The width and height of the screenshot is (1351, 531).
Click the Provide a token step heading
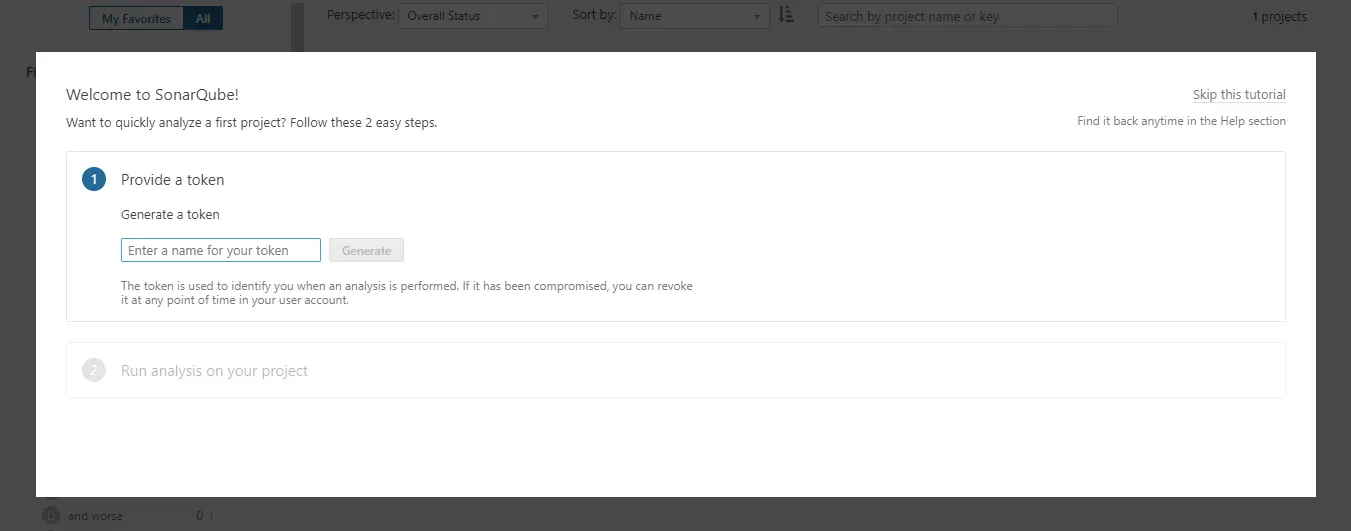pyautogui.click(x=172, y=180)
